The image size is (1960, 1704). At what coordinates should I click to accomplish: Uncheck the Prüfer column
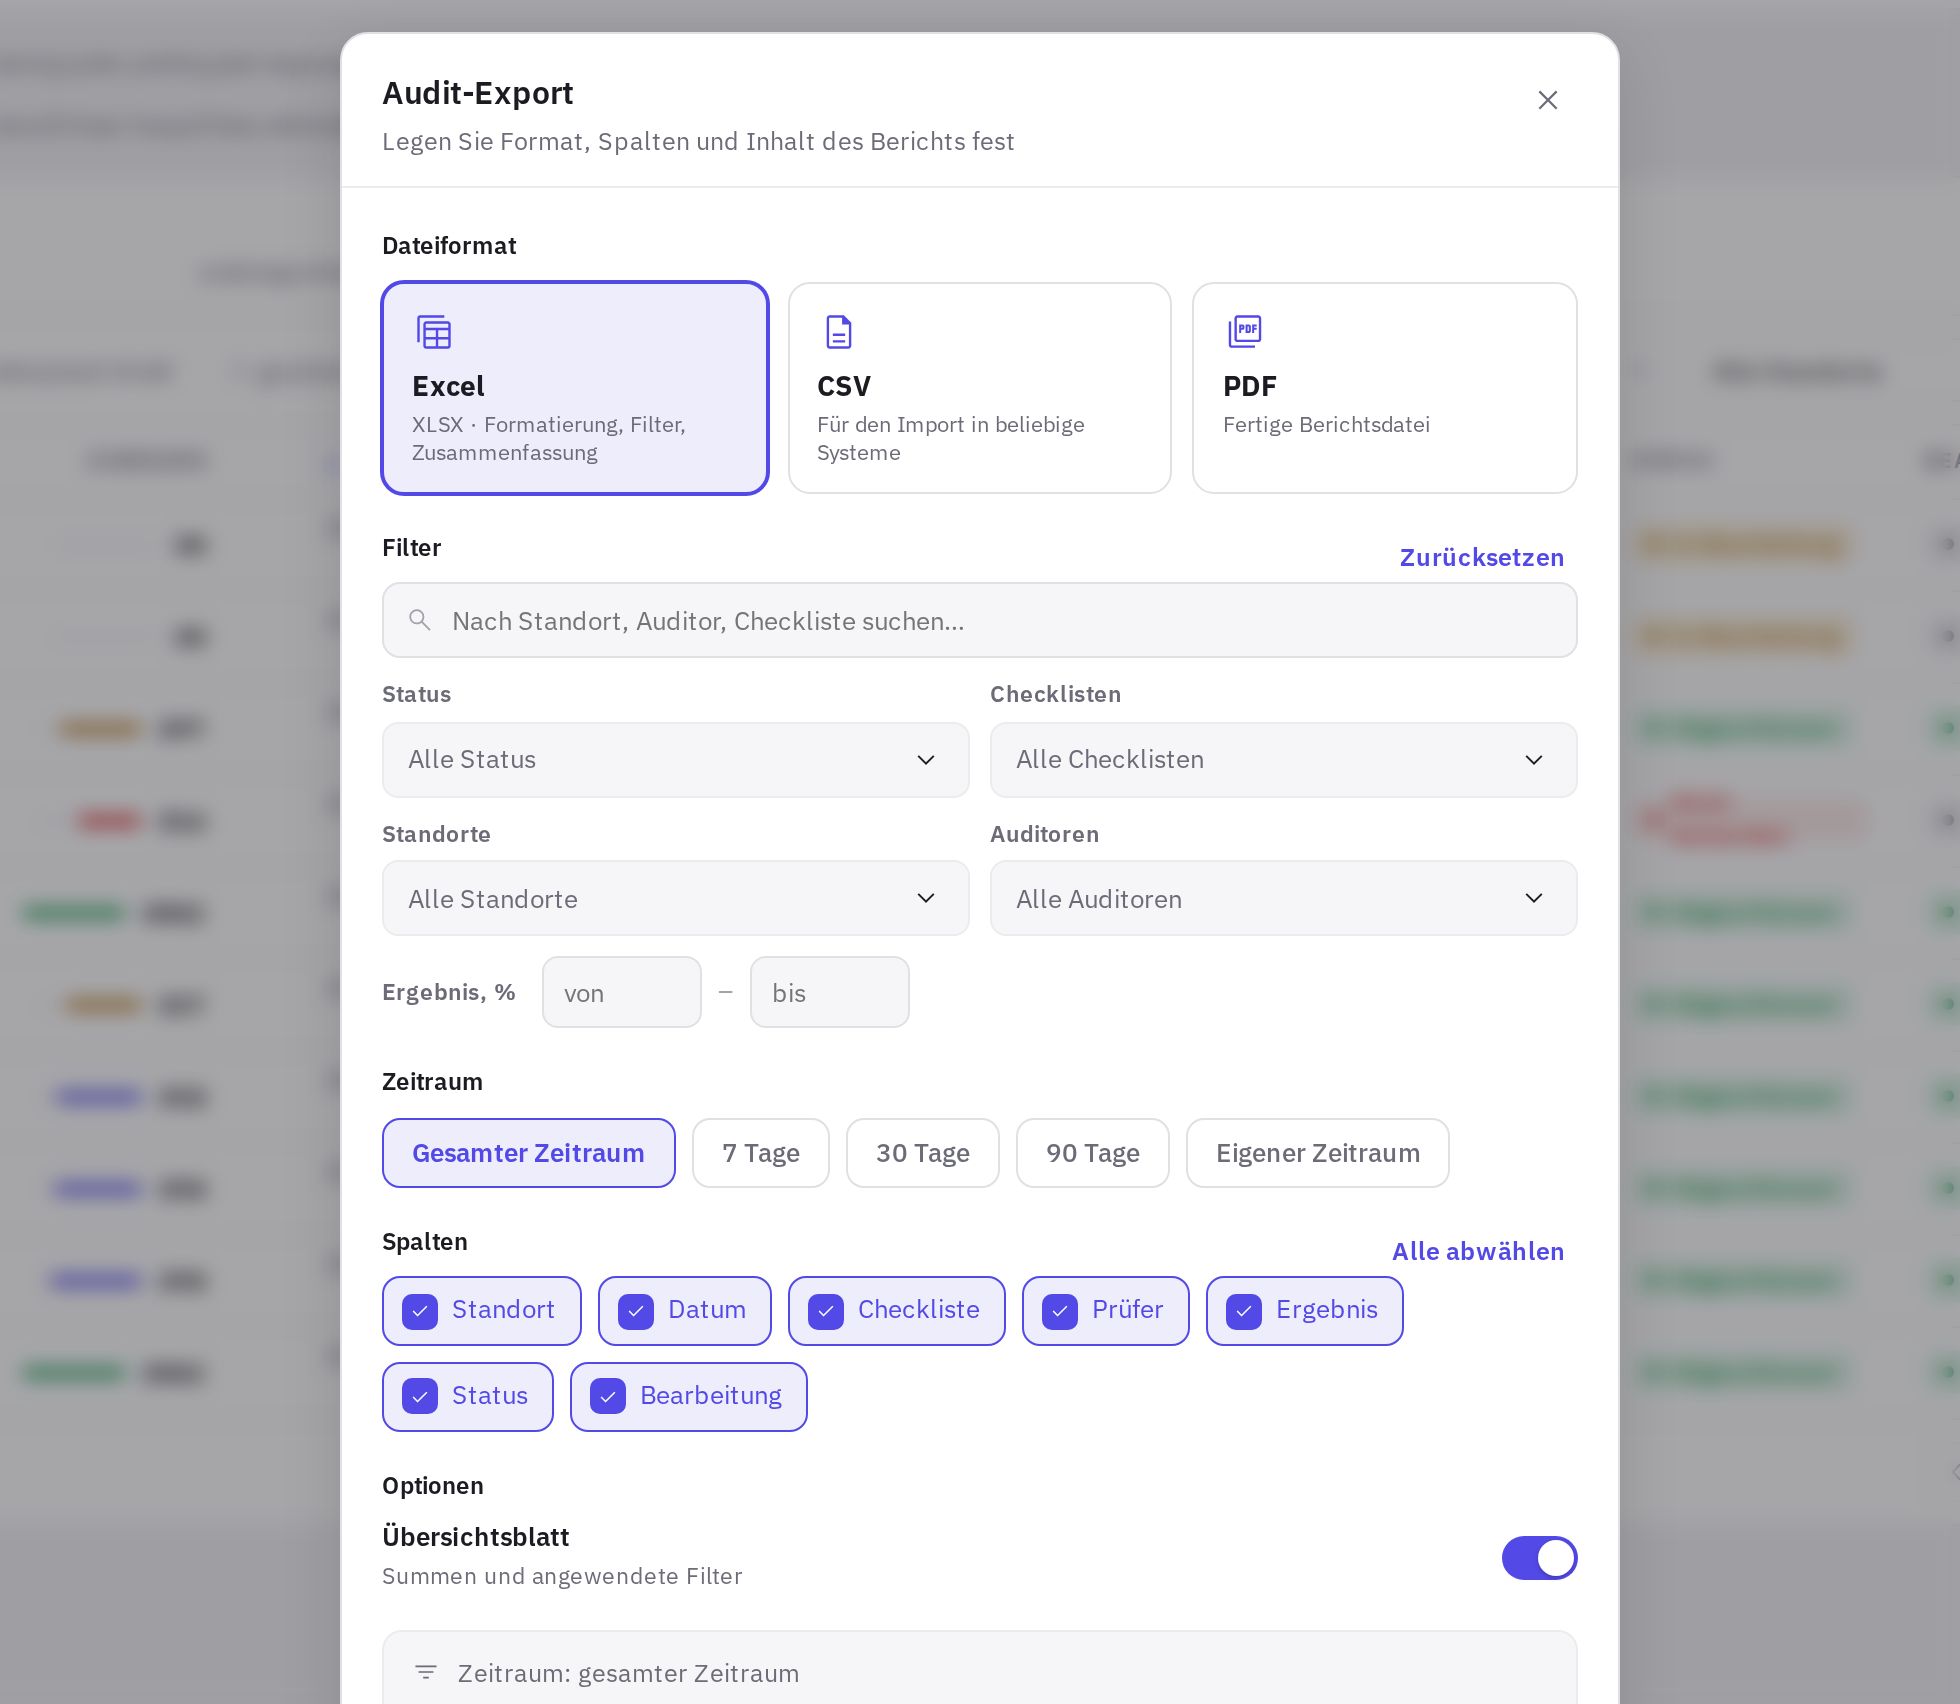click(1106, 1311)
